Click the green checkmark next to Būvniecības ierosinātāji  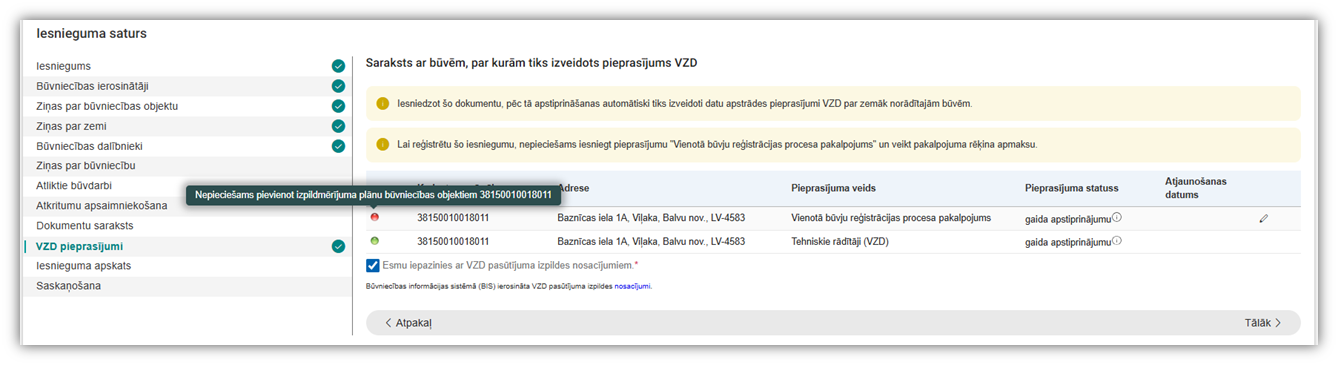338,86
